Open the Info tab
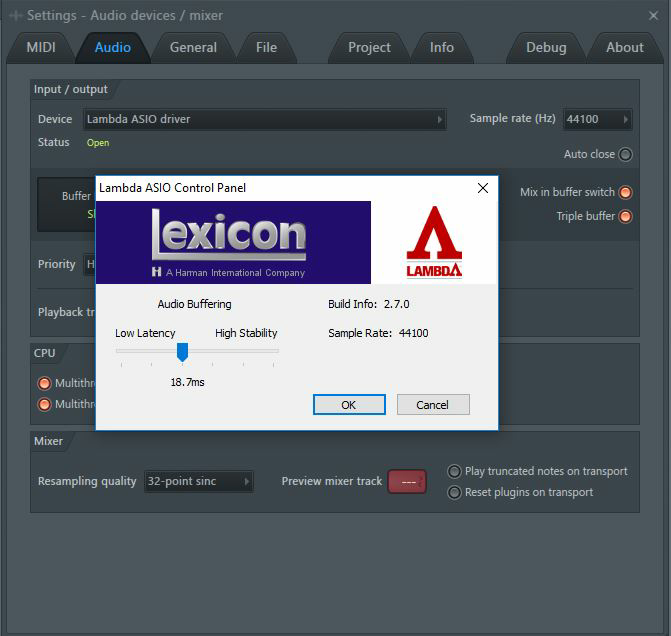The height and width of the screenshot is (636, 671). pos(442,48)
